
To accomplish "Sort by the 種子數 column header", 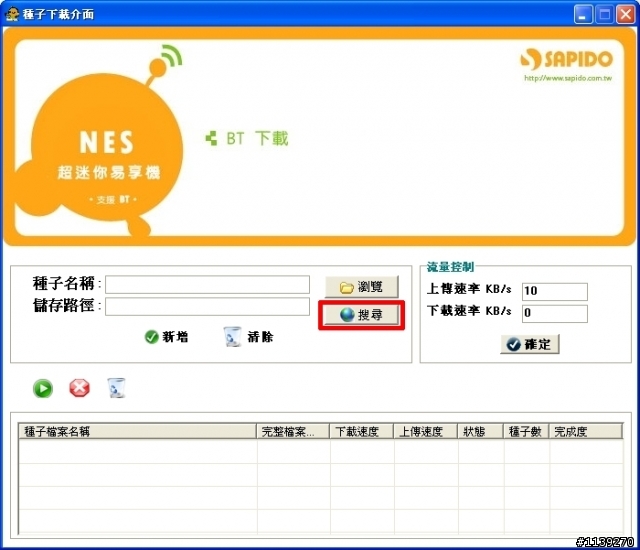I will pyautogui.click(x=526, y=431).
